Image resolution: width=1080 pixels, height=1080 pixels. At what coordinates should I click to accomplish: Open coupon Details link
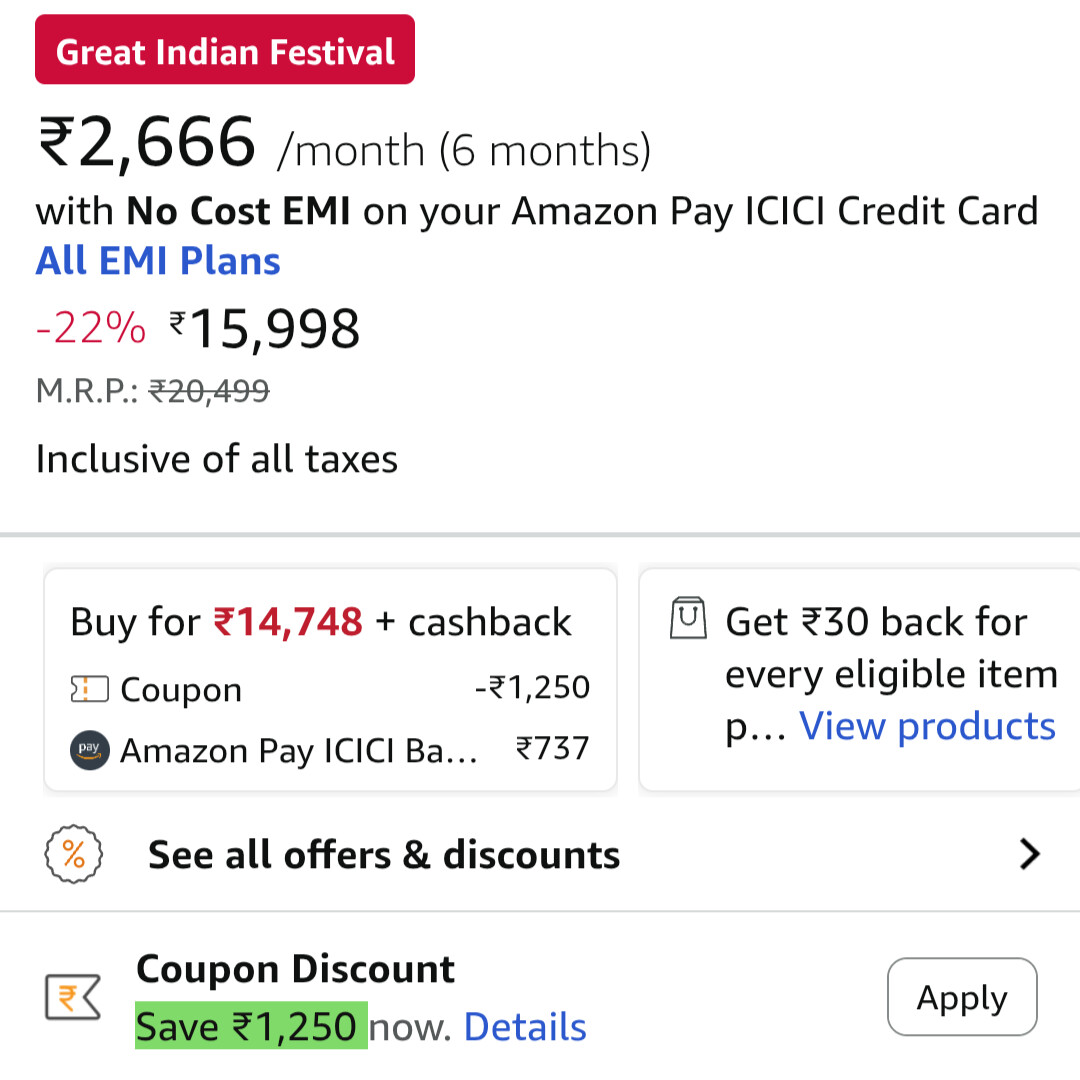[x=525, y=1027]
